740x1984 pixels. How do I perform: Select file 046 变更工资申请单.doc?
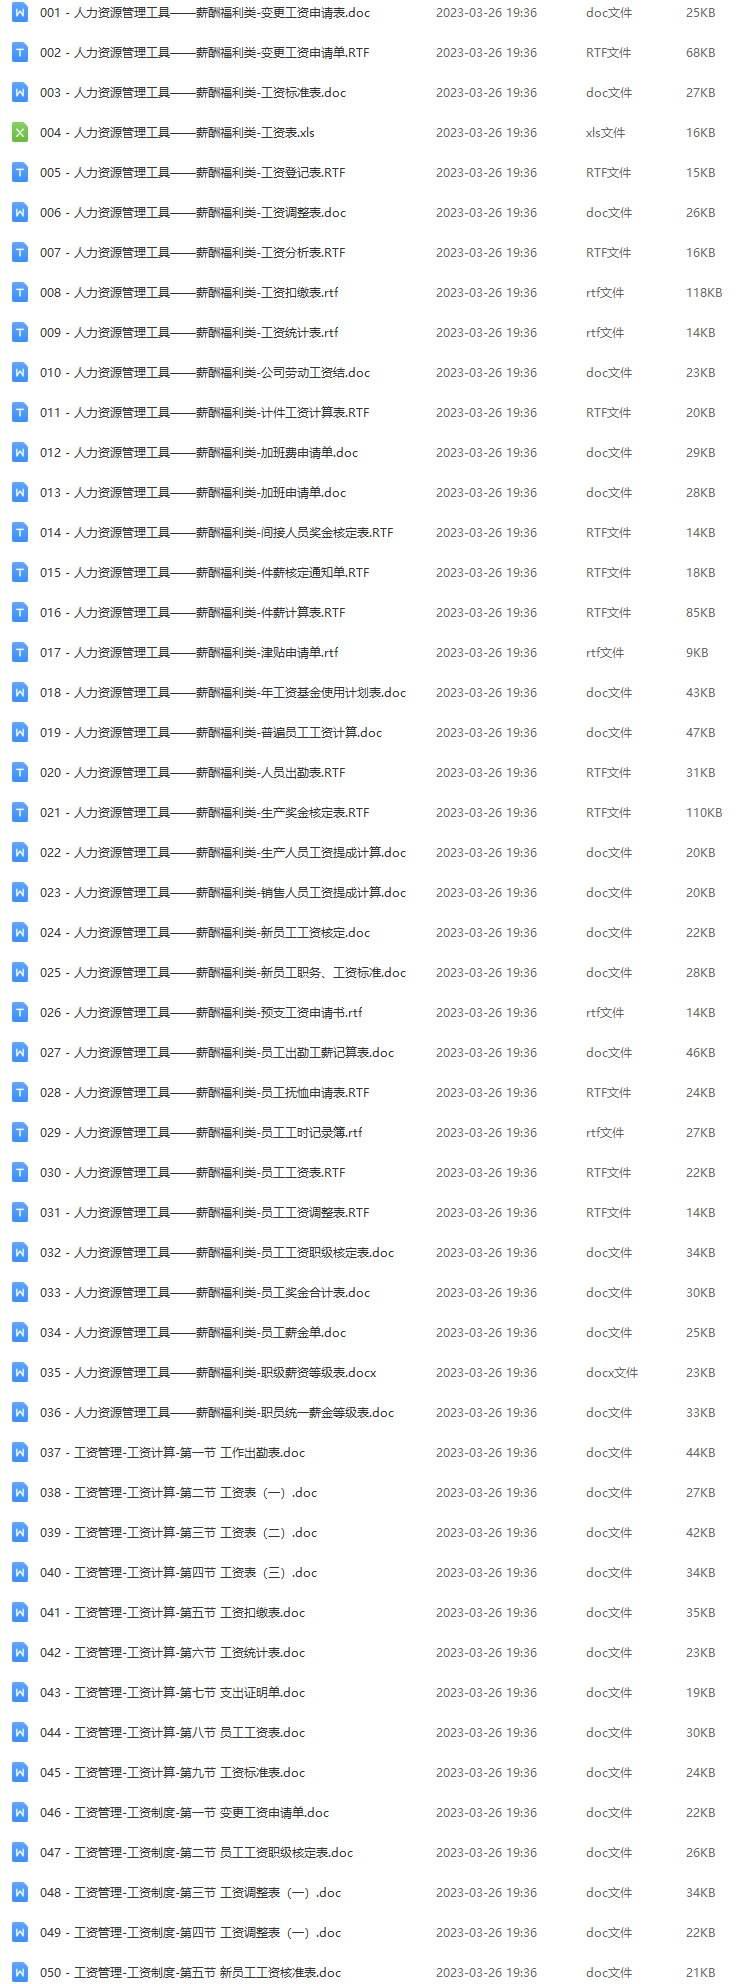click(x=185, y=1812)
